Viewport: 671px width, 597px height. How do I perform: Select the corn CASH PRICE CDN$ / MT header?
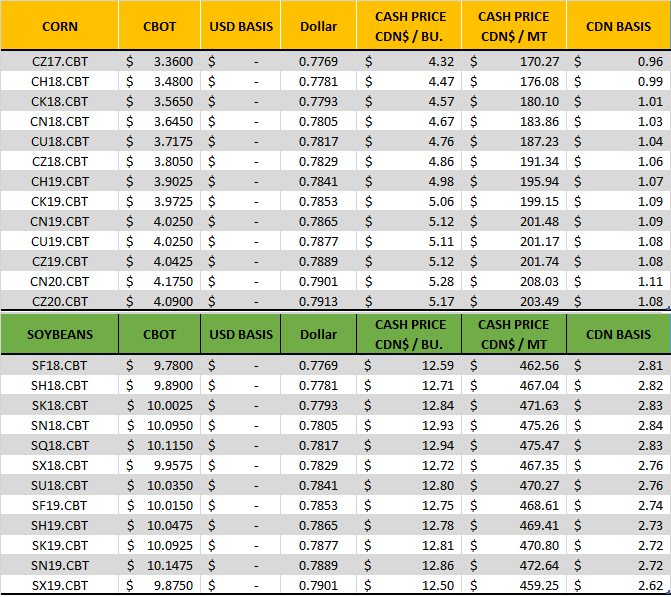point(513,26)
